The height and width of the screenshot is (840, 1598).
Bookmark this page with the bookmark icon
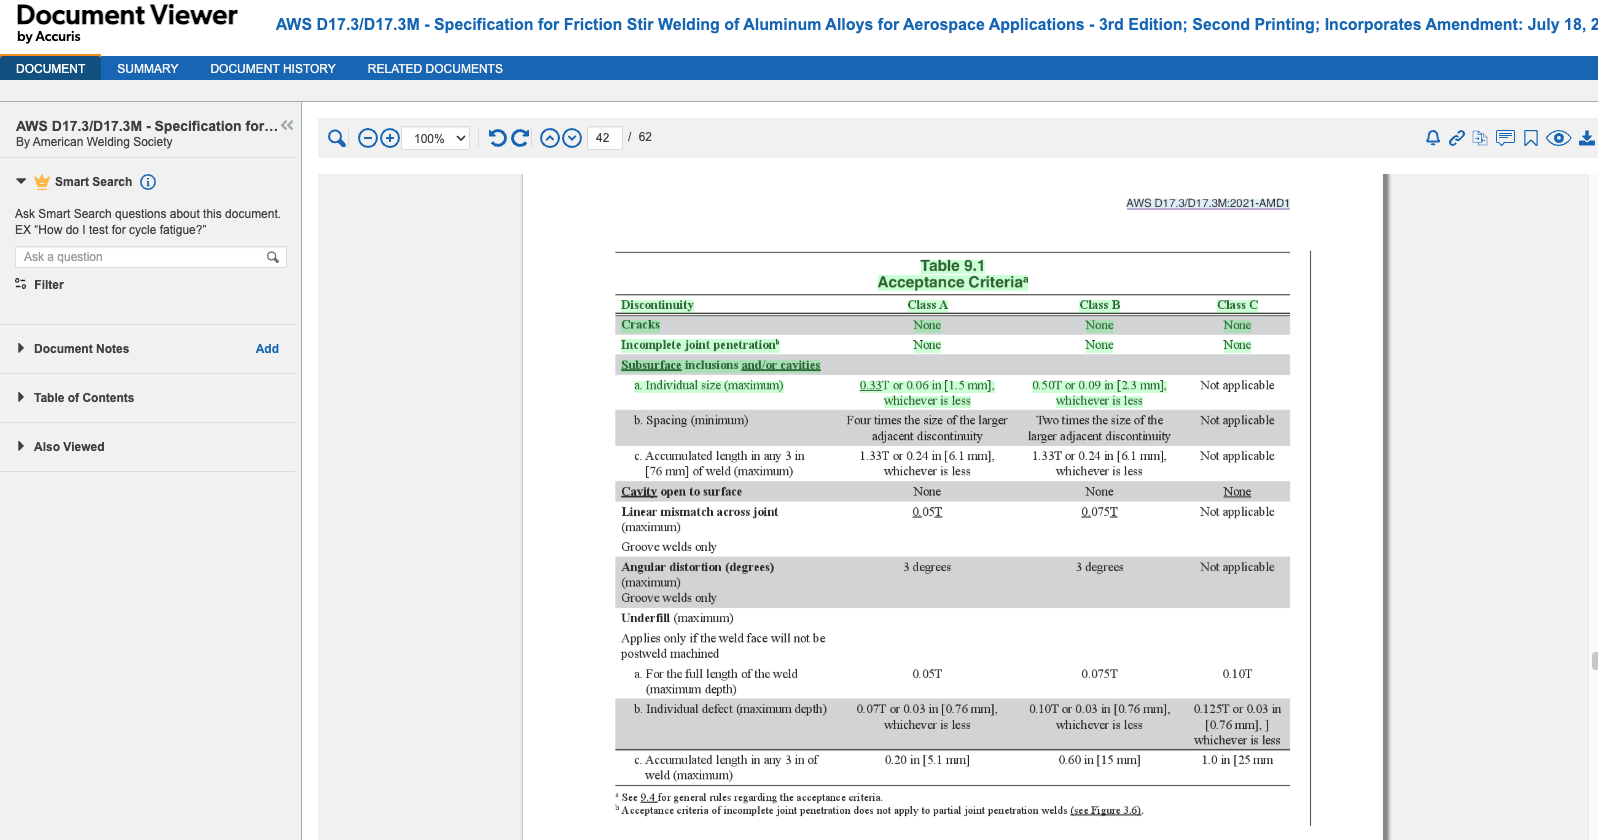click(x=1531, y=138)
